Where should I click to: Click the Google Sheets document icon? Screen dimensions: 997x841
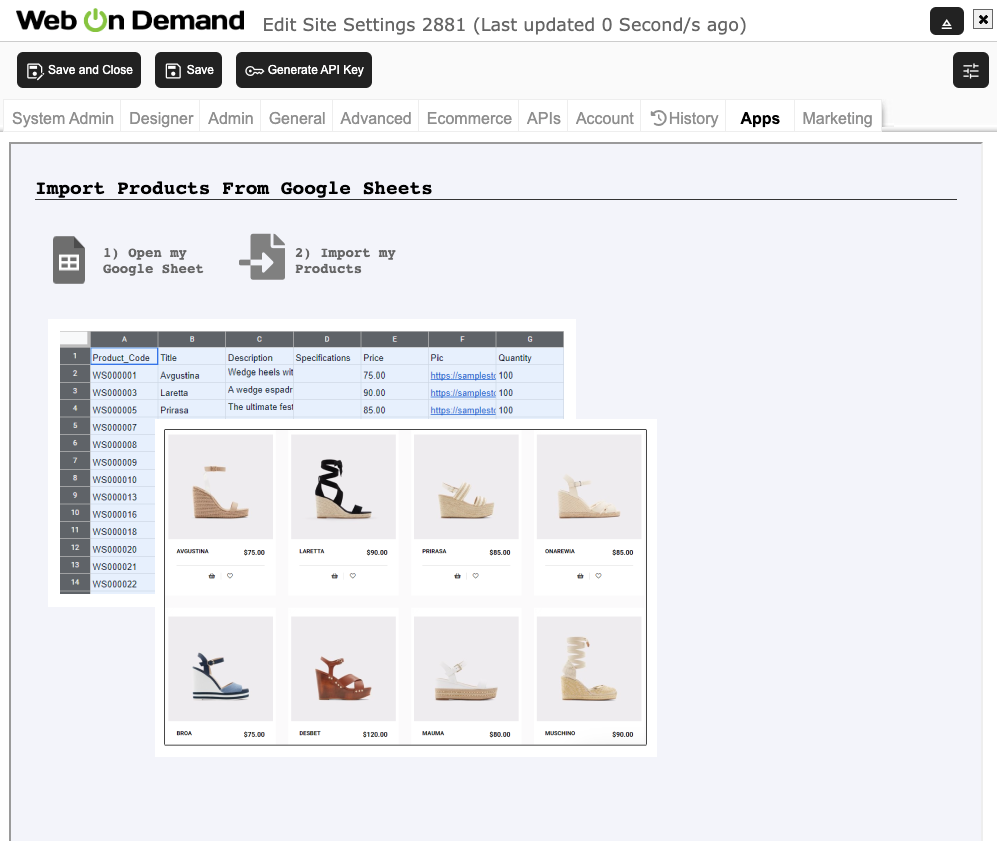tap(68, 260)
